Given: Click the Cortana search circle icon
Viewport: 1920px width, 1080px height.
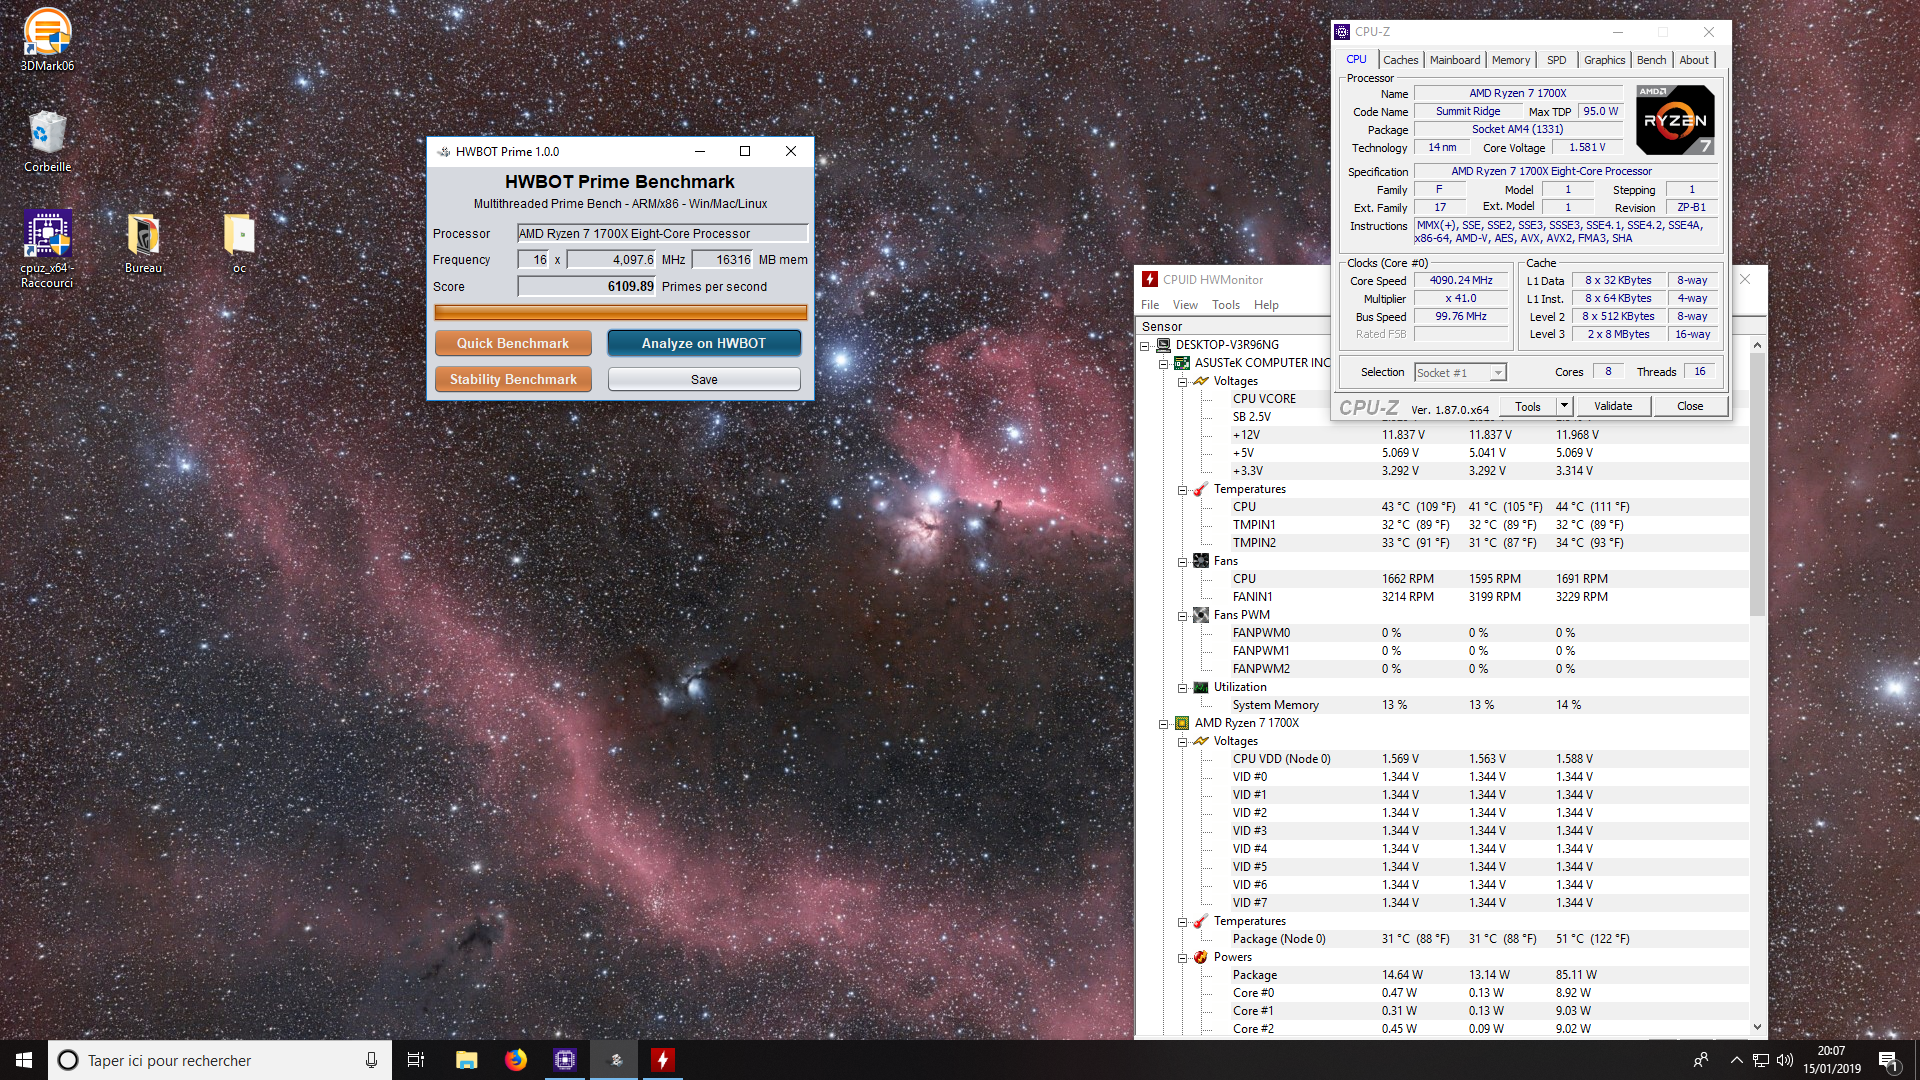Looking at the screenshot, I should [x=68, y=1060].
